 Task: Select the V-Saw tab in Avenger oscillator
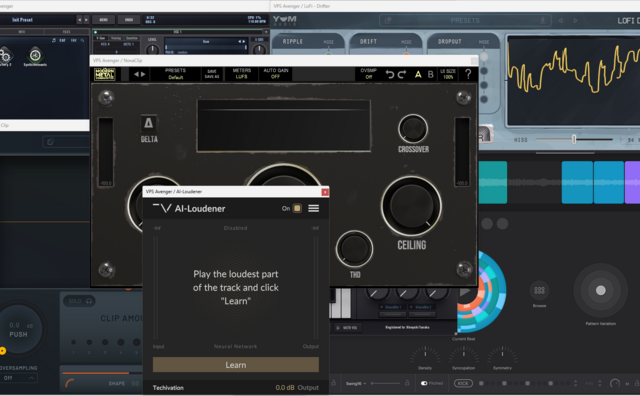pyautogui.click(x=102, y=38)
